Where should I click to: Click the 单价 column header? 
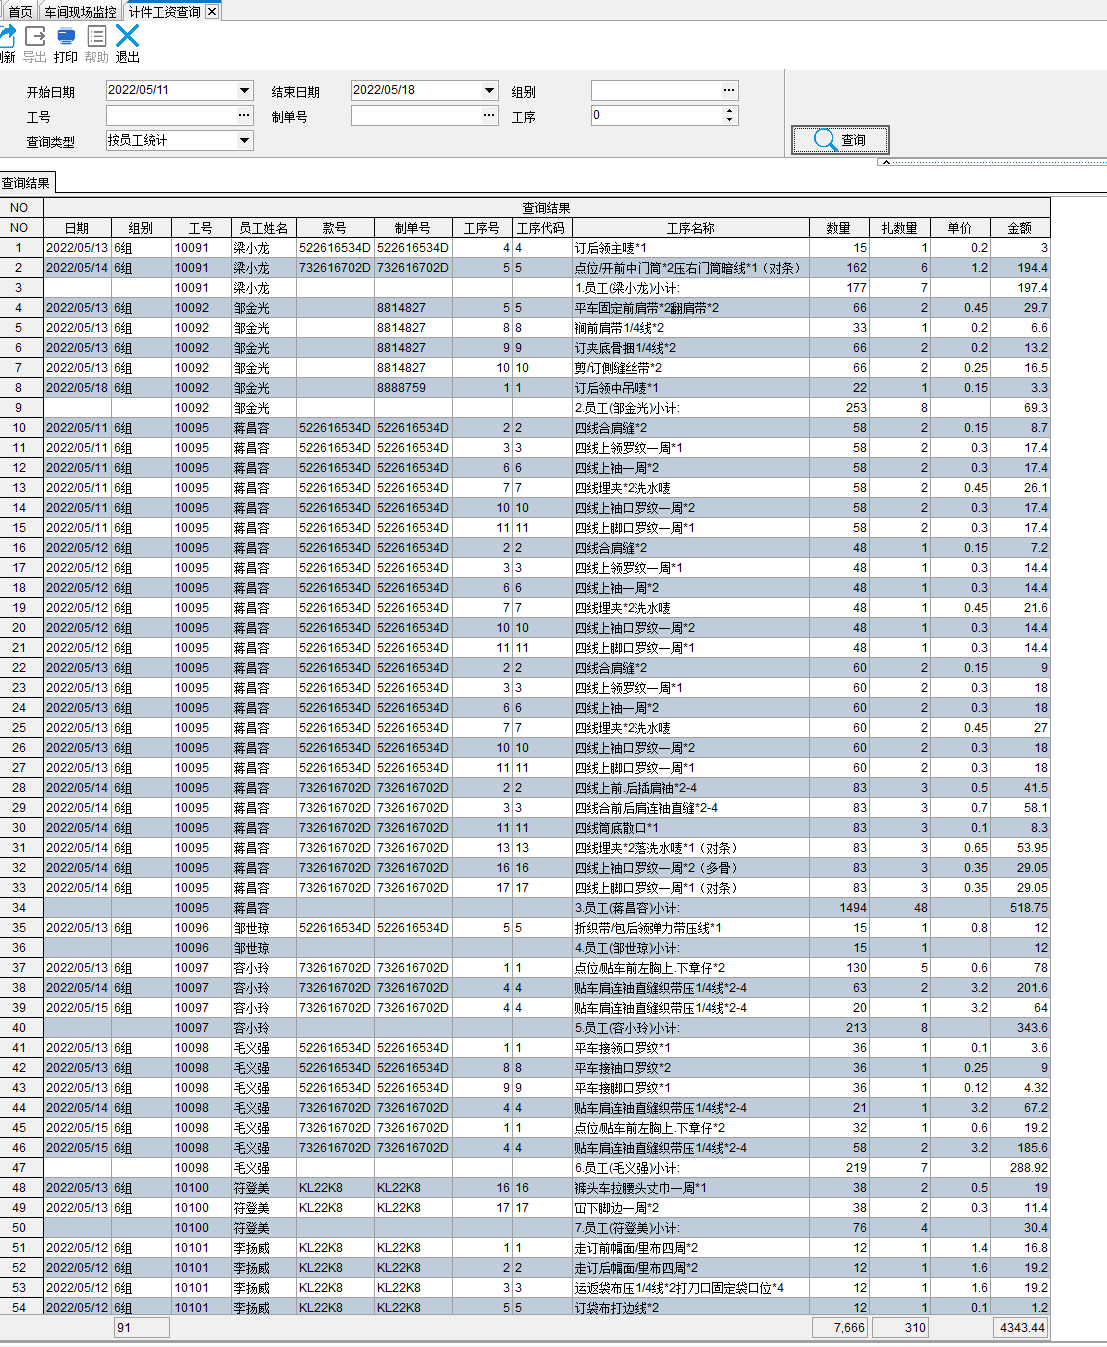coord(960,228)
